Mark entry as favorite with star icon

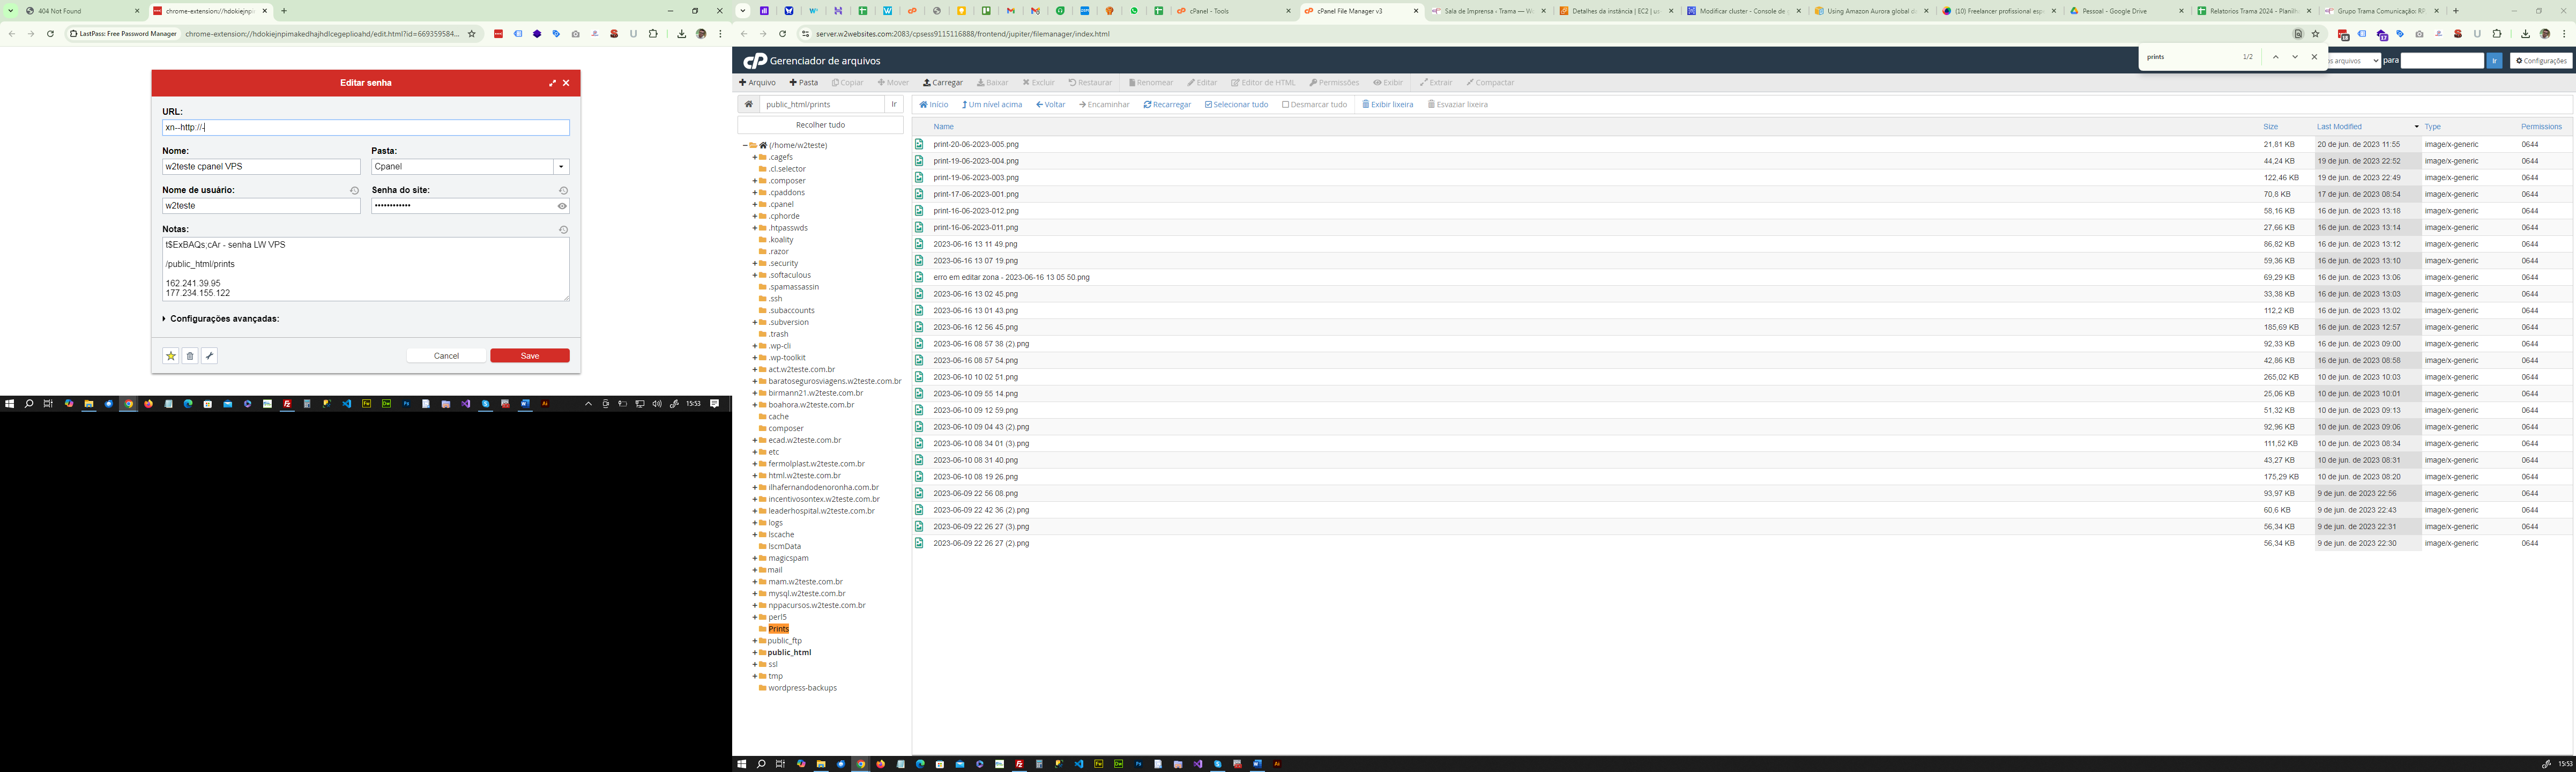tap(171, 356)
